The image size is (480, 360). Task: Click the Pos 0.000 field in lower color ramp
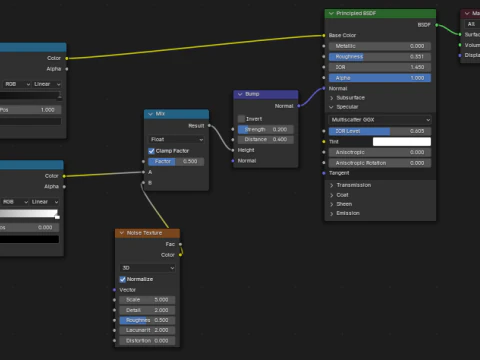(x=29, y=228)
